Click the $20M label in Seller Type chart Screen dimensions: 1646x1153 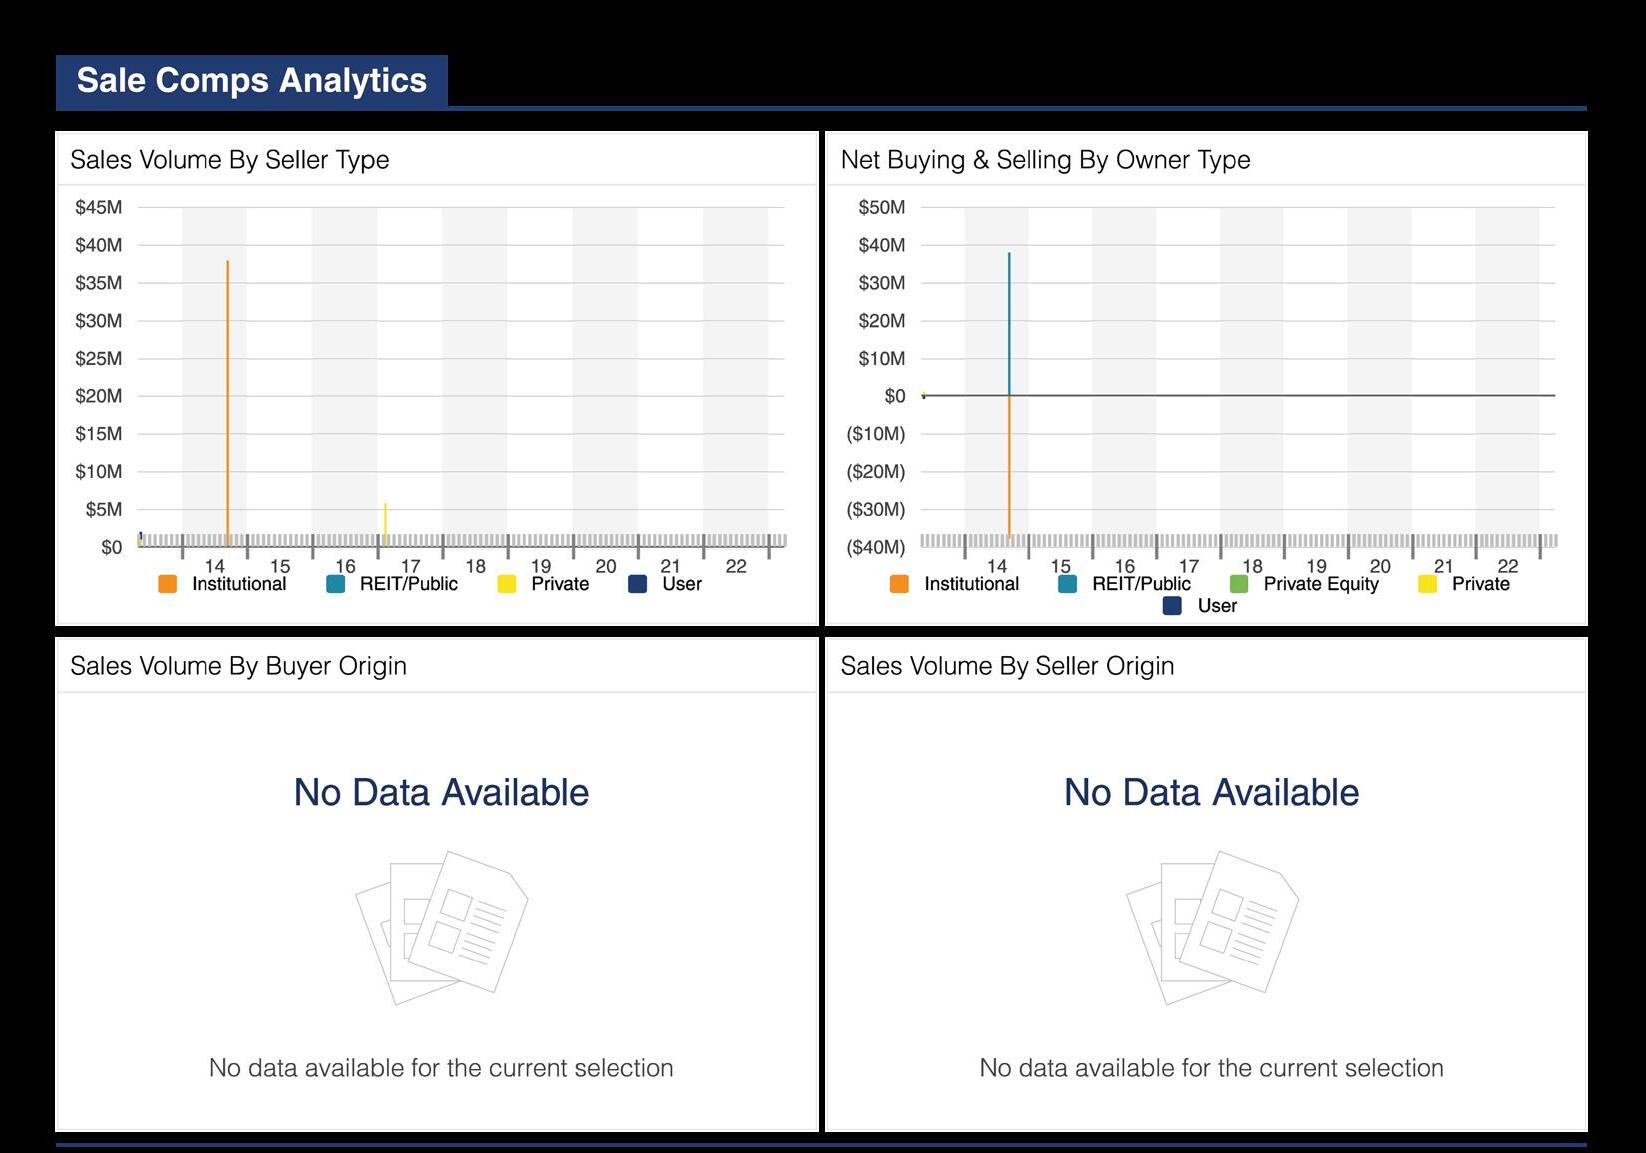99,396
